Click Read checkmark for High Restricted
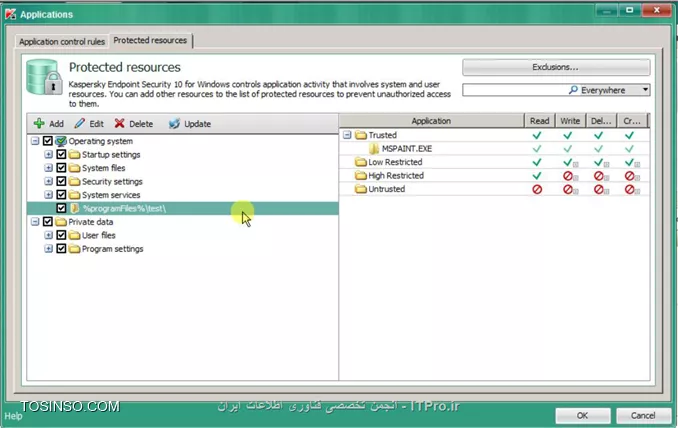The image size is (678, 428). pos(537,176)
